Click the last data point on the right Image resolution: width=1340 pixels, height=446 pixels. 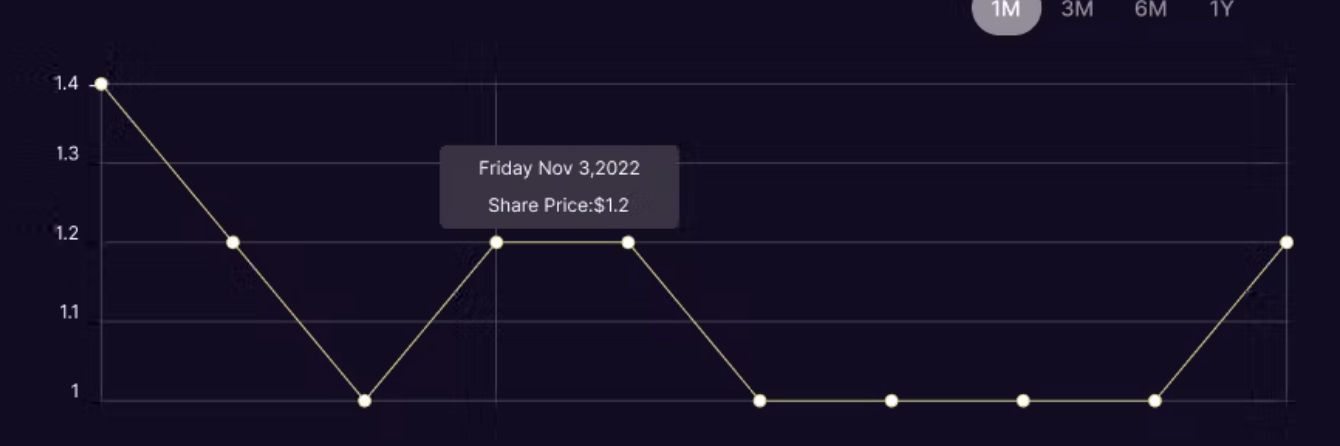[1287, 242]
